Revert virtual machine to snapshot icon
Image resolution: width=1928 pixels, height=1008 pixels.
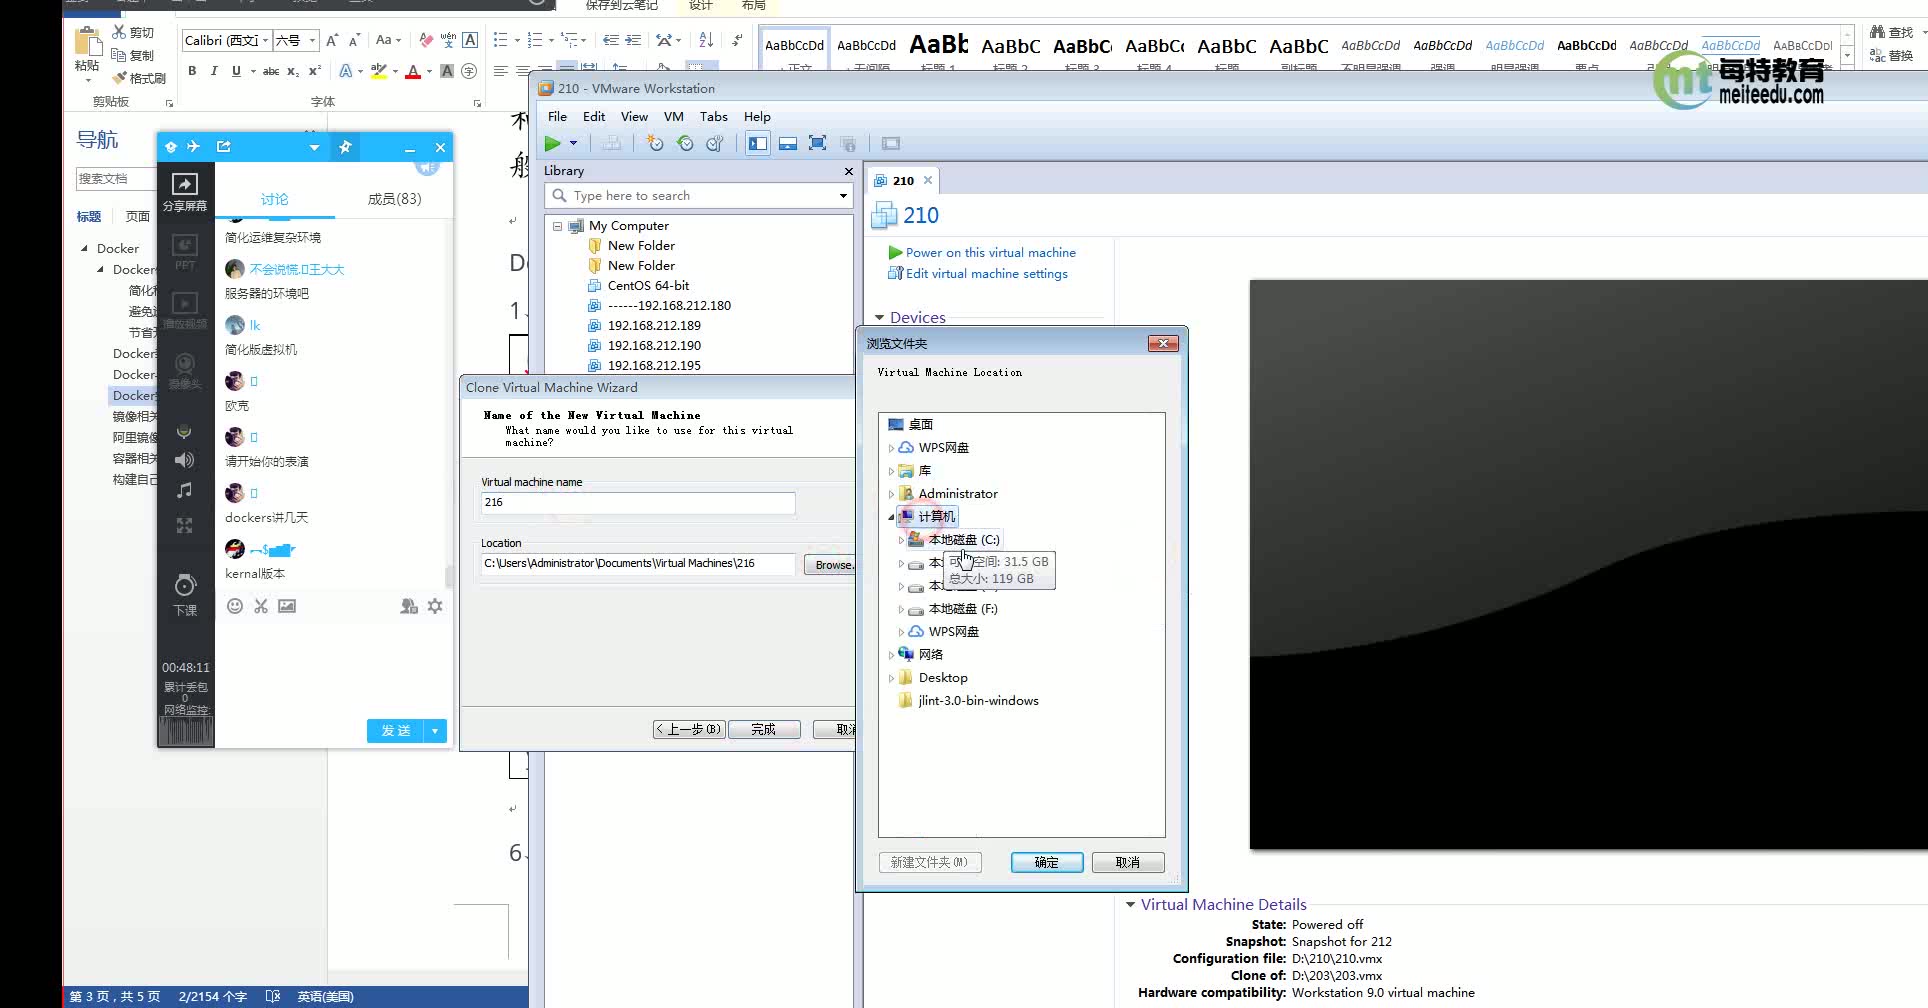[x=685, y=143]
